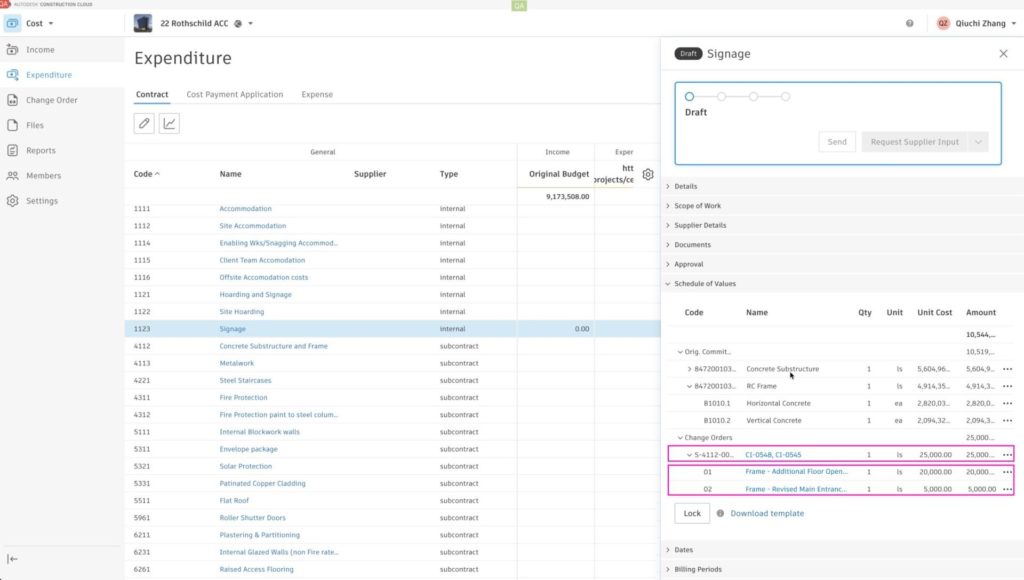Click the Download template link
The height and width of the screenshot is (580, 1024).
767,513
